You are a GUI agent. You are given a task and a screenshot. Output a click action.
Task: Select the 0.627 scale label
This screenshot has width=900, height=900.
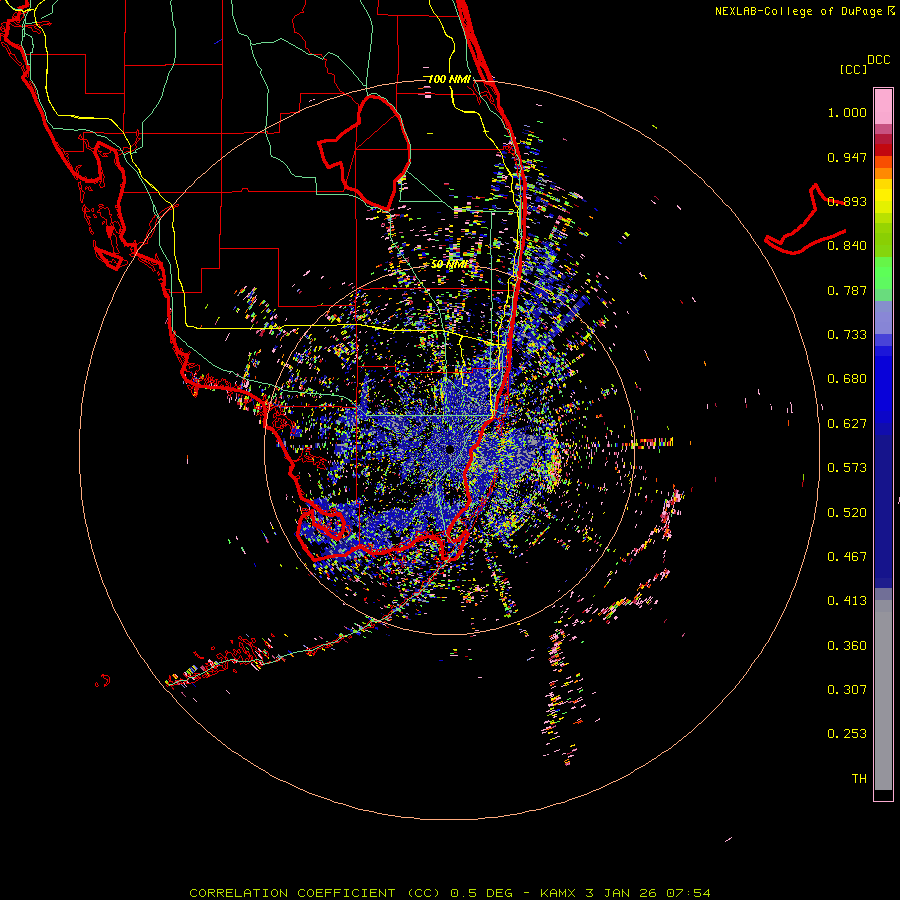click(847, 424)
